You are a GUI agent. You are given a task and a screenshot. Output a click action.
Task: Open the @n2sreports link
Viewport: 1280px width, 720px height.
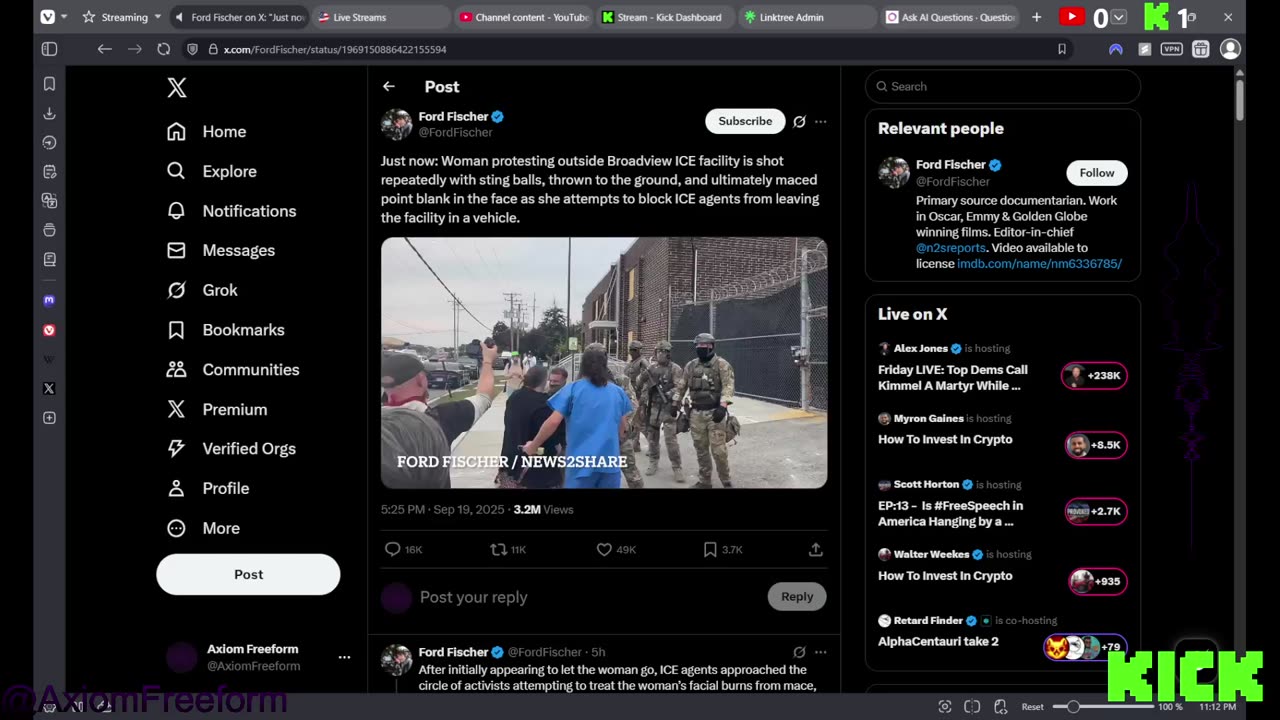pyautogui.click(x=951, y=248)
